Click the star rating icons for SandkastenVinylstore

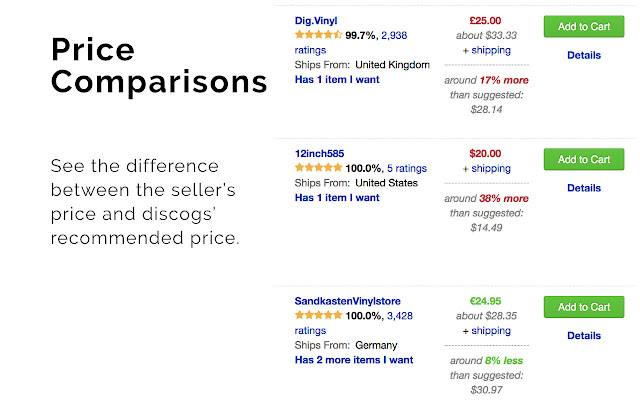318,315
